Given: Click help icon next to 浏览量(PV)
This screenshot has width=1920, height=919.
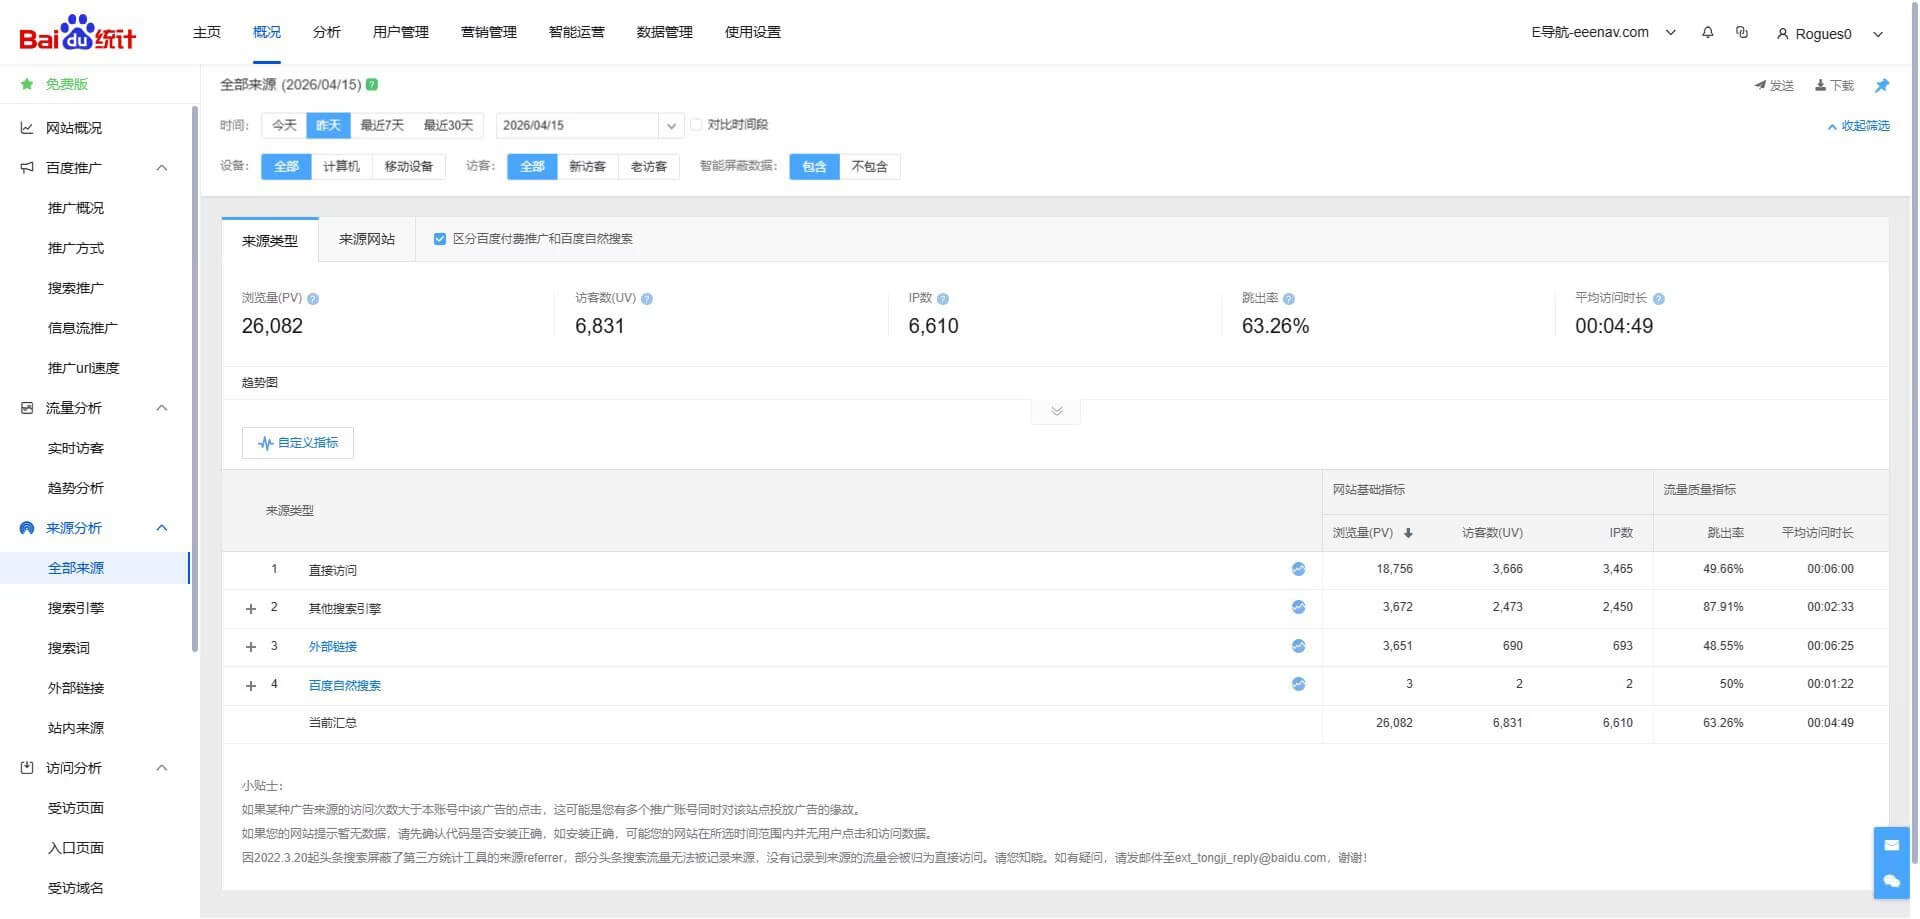Looking at the screenshot, I should pos(313,299).
